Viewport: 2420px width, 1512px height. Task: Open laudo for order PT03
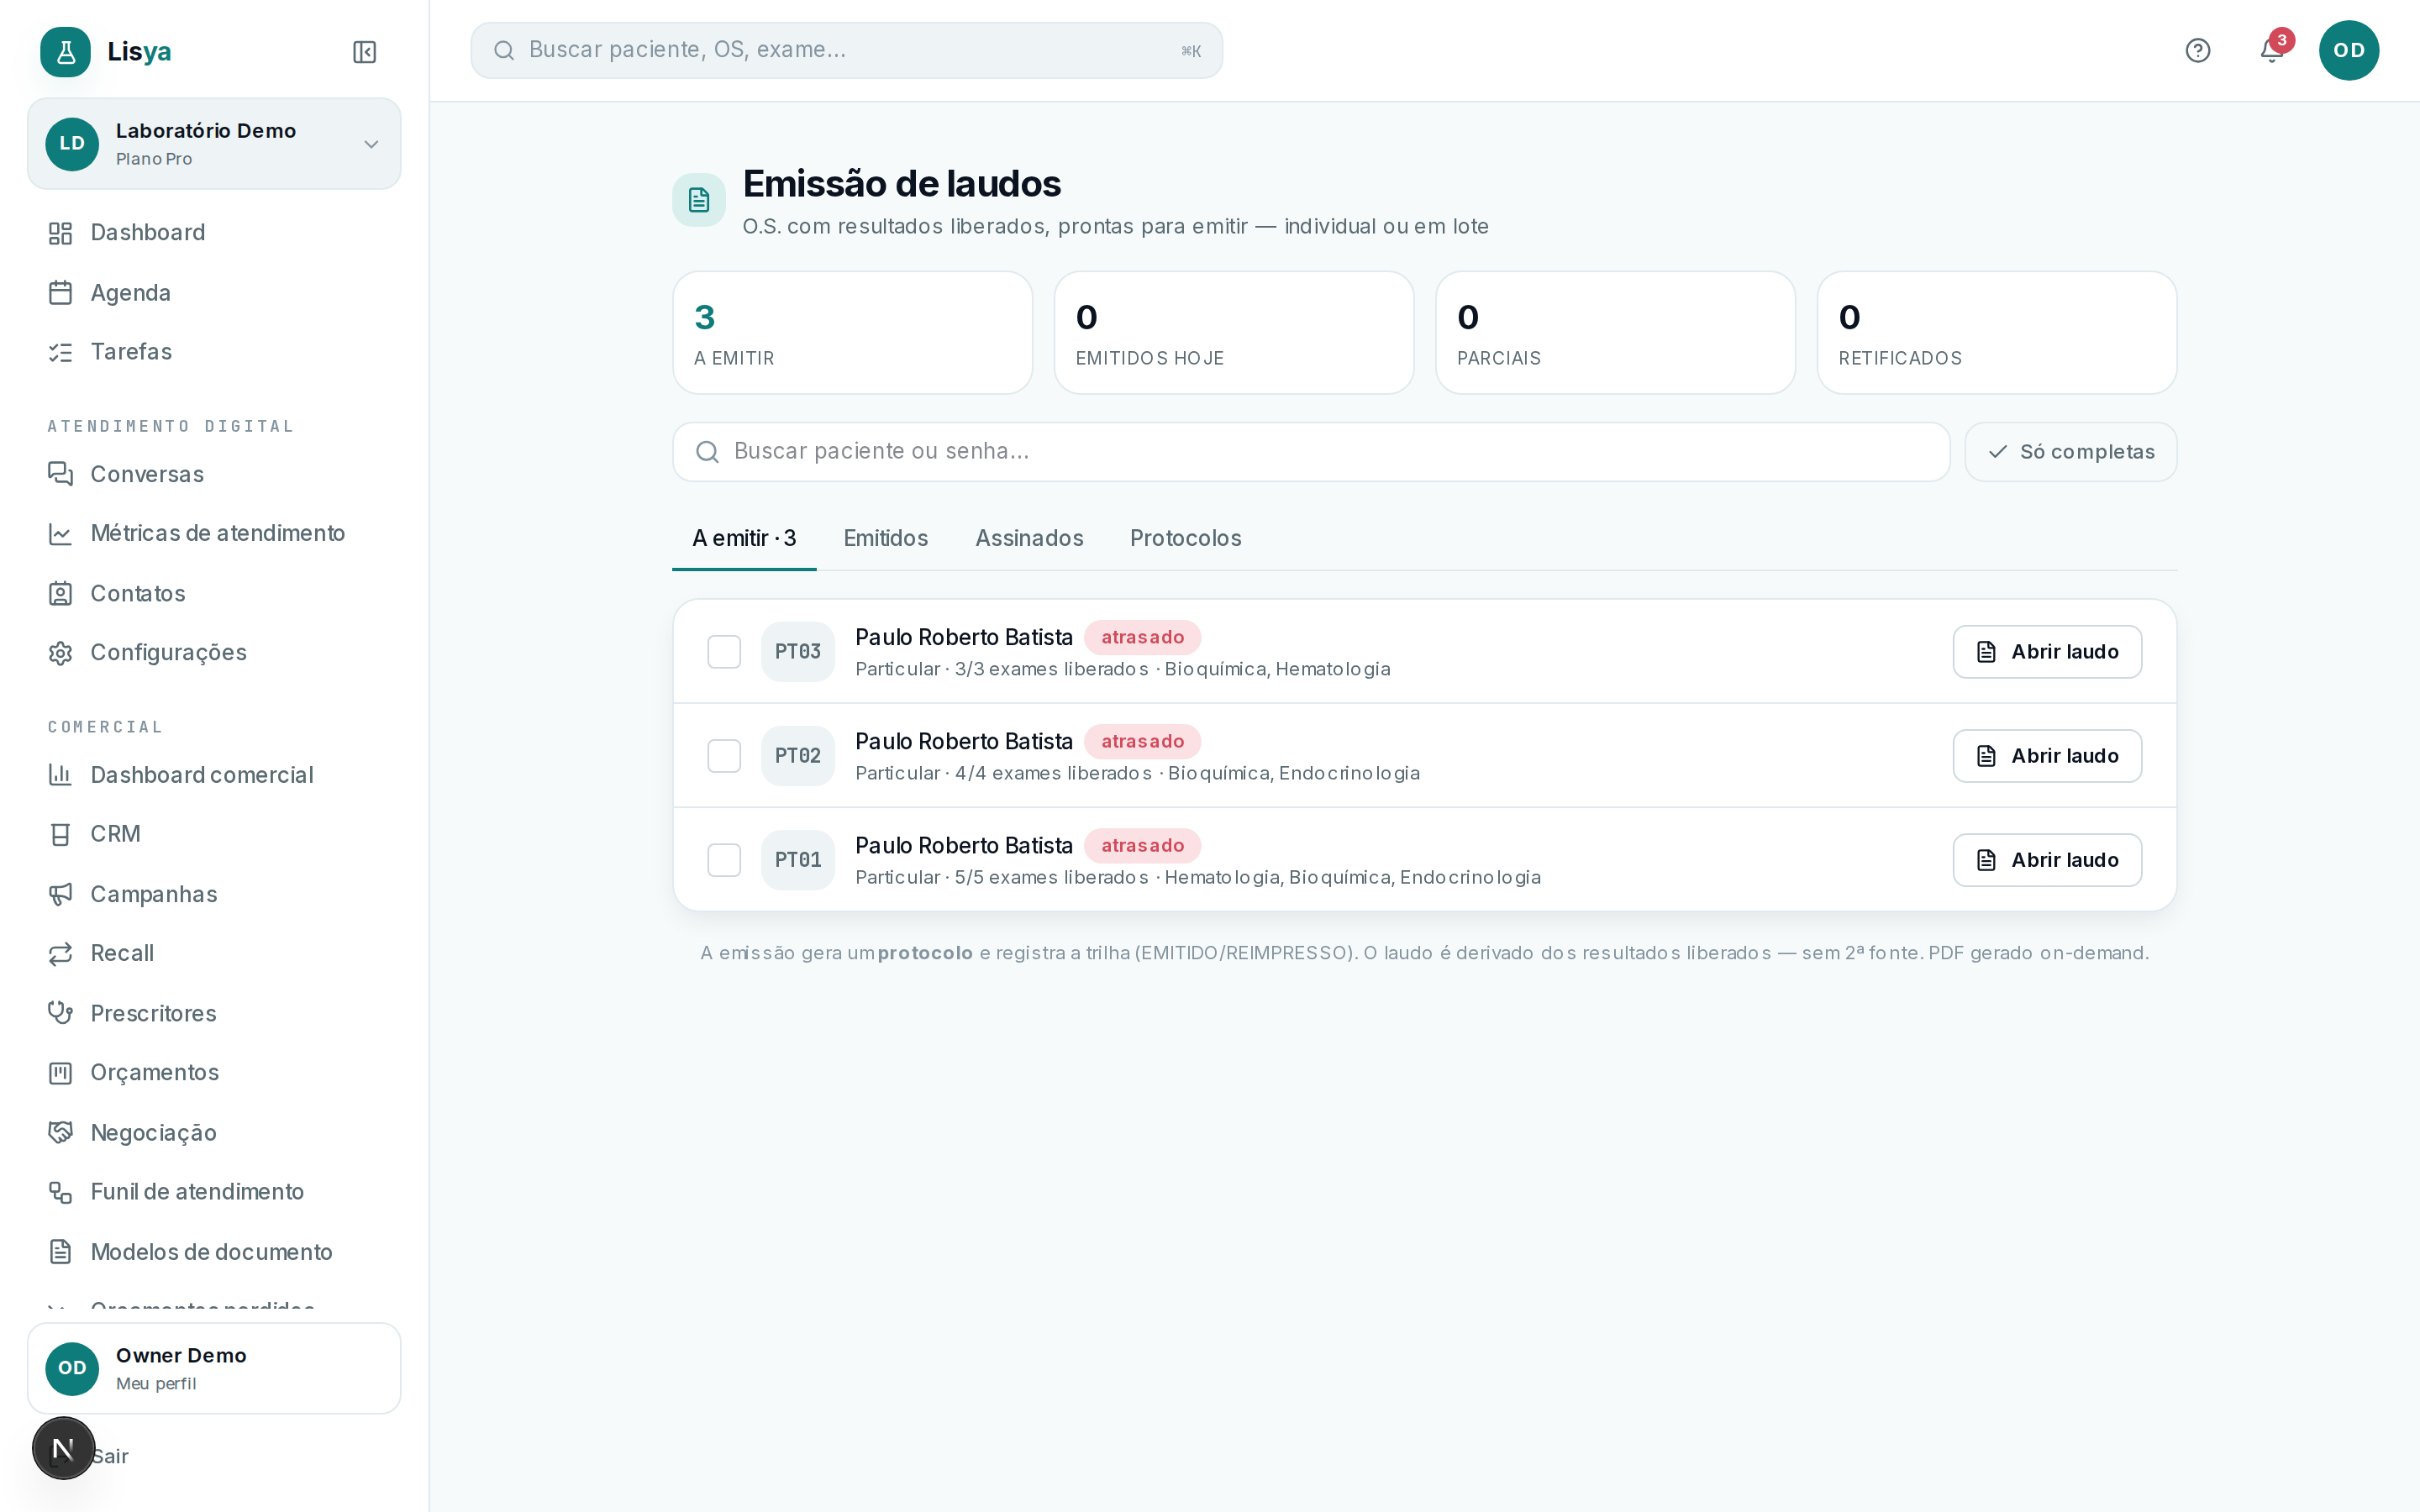pyautogui.click(x=2046, y=652)
